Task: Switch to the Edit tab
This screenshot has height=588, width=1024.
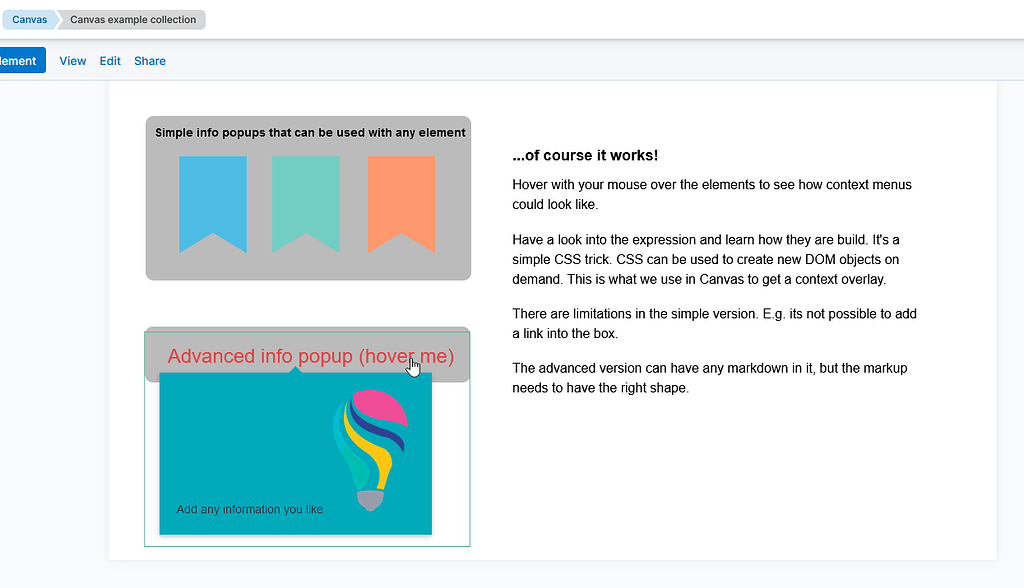Action: (110, 61)
